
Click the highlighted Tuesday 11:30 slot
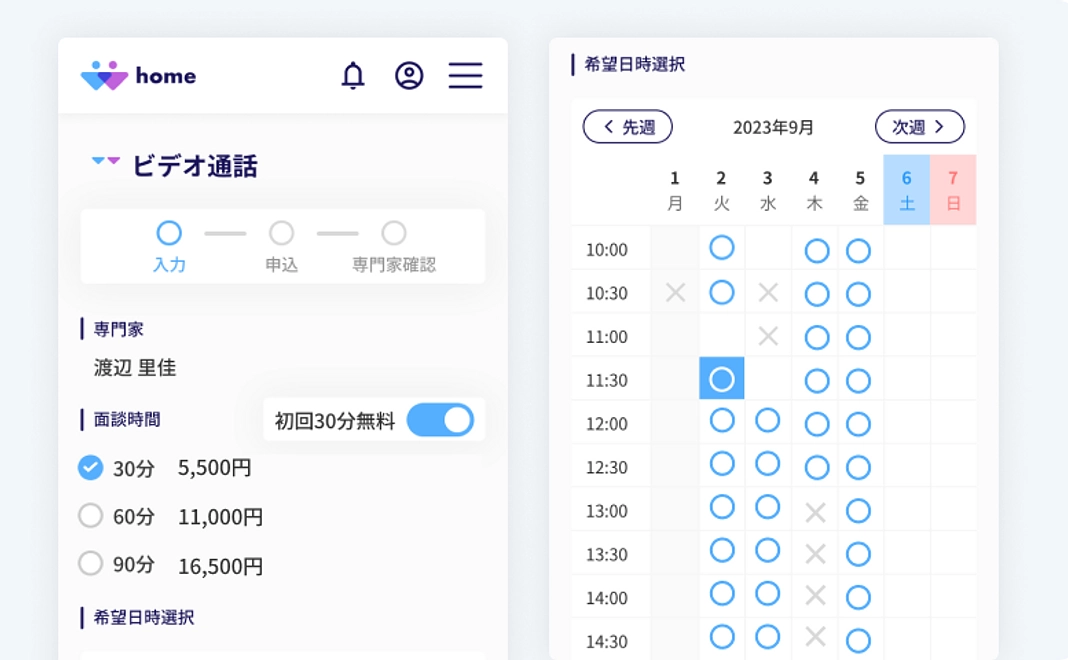point(721,379)
